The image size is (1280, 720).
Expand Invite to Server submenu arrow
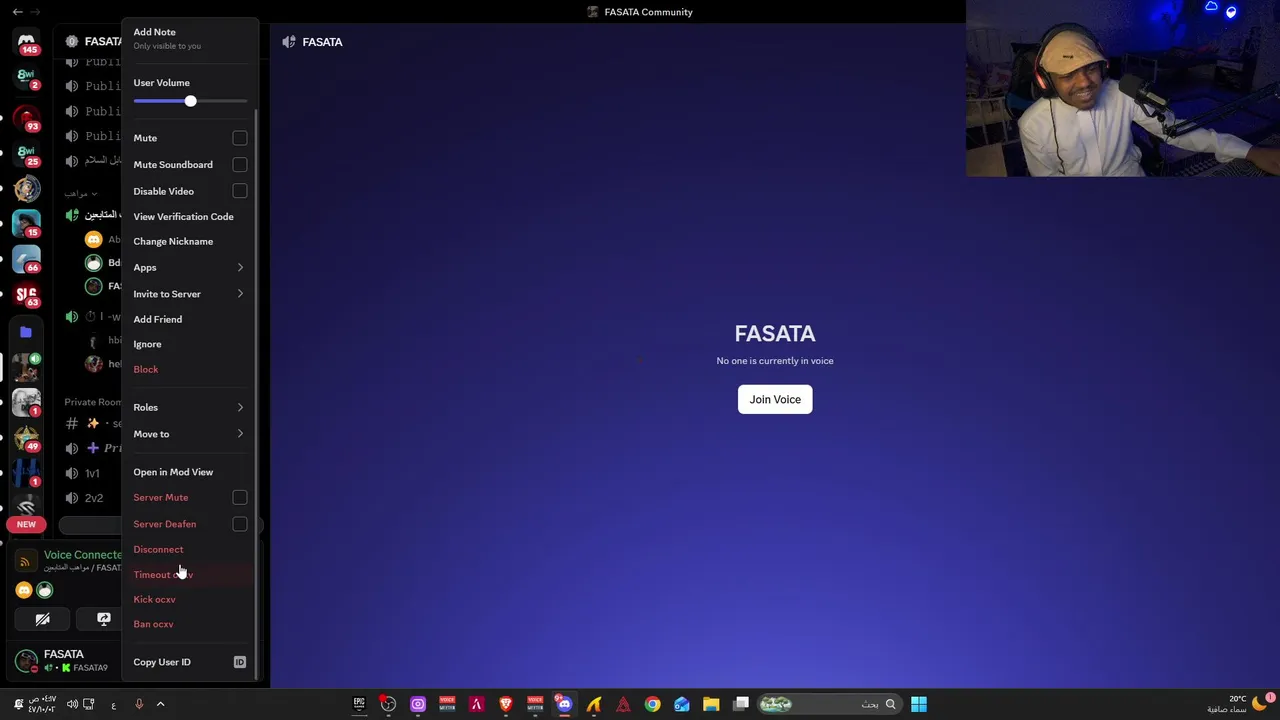[240, 294]
